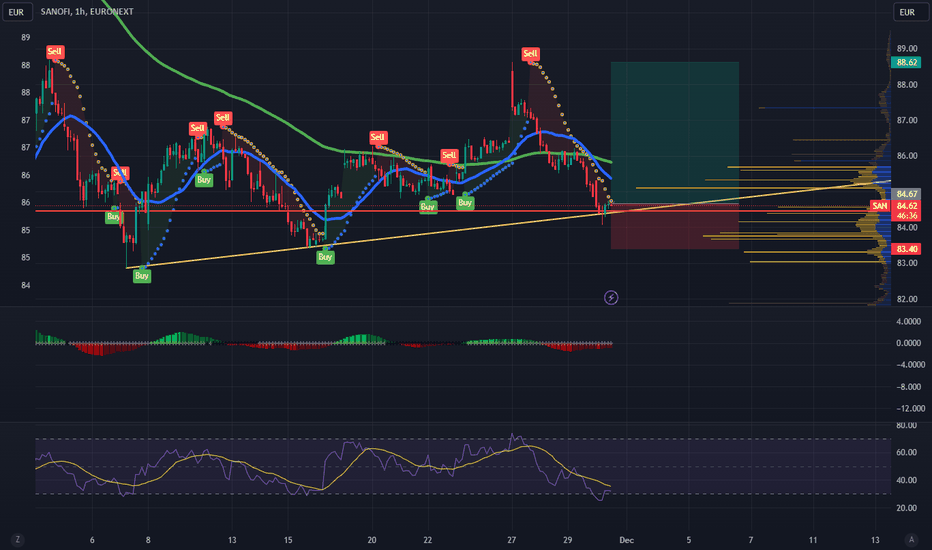Click the 0.0000 histogram scale label
The image size is (932, 550).
[908, 343]
